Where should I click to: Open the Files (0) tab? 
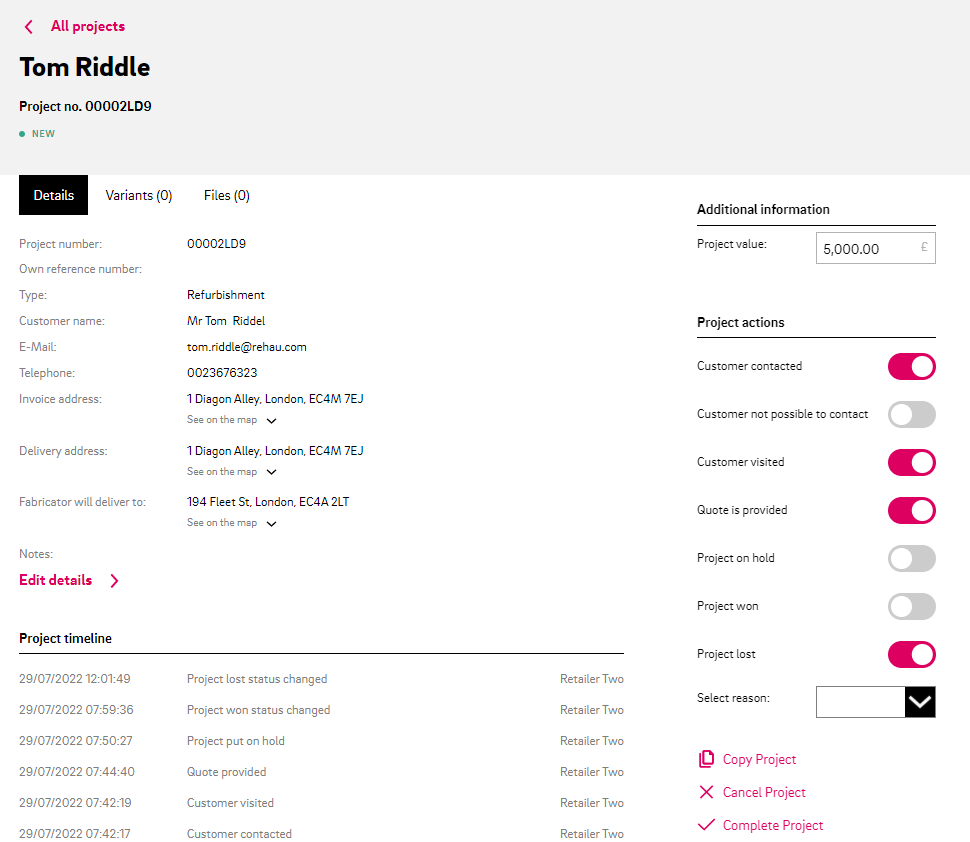[x=226, y=196]
